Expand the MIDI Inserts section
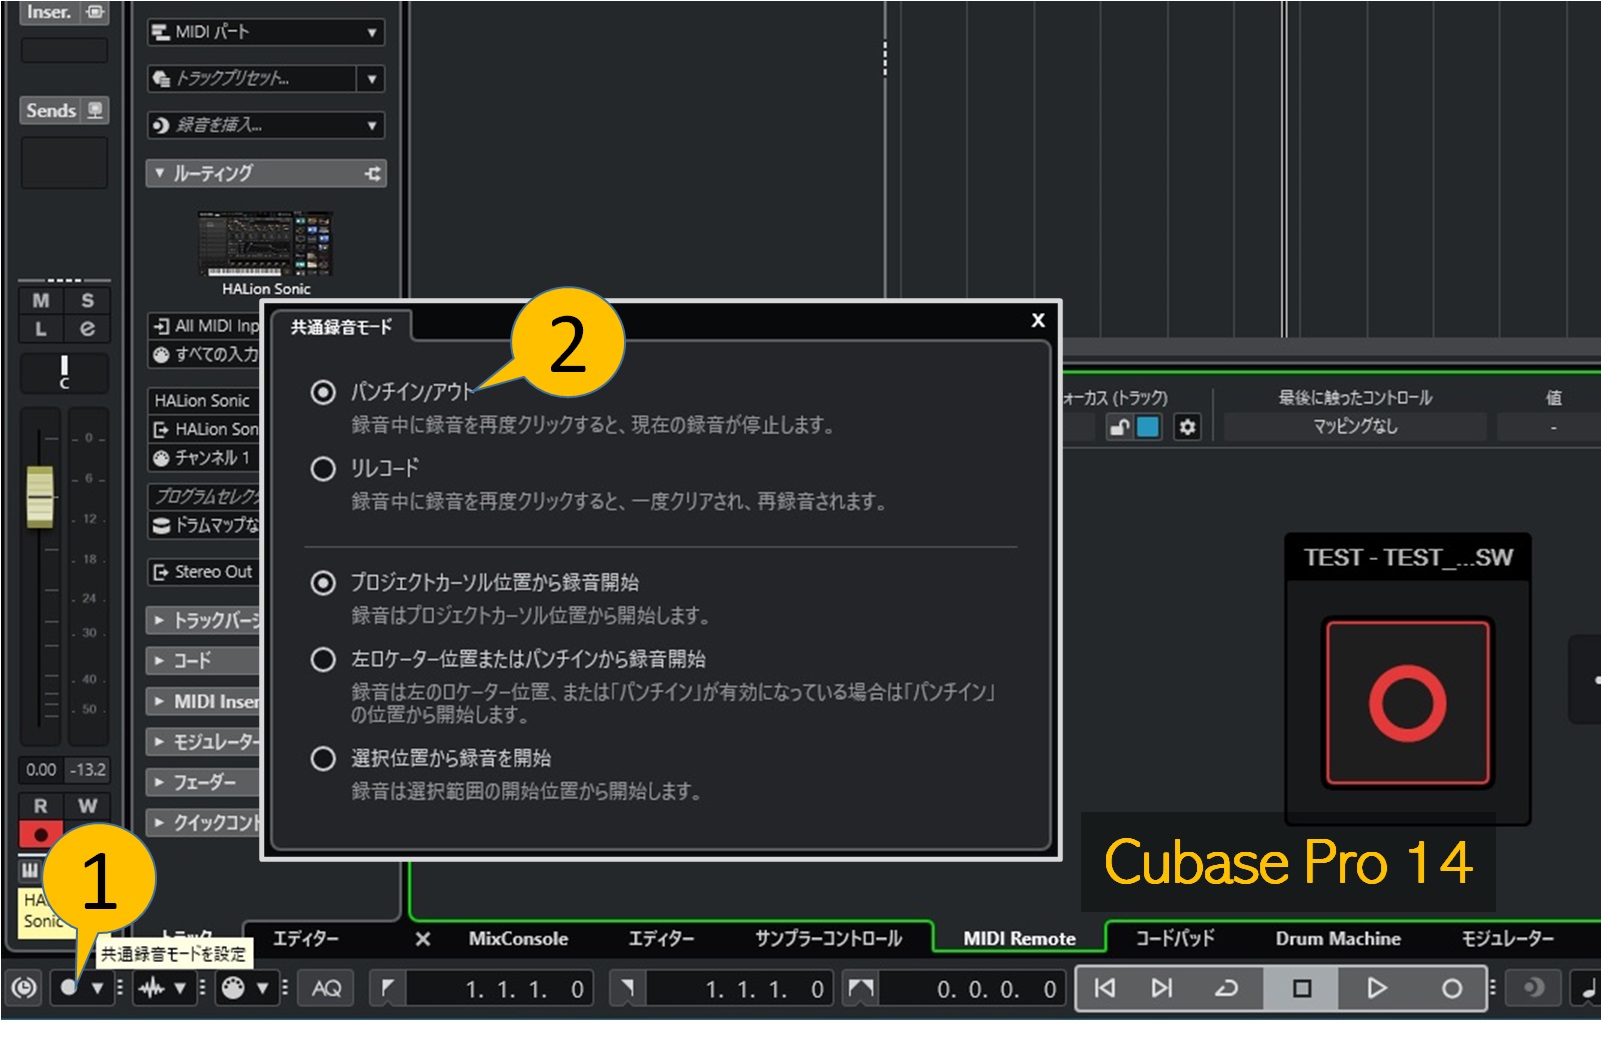Image resolution: width=1601 pixels, height=1045 pixels. (x=203, y=702)
